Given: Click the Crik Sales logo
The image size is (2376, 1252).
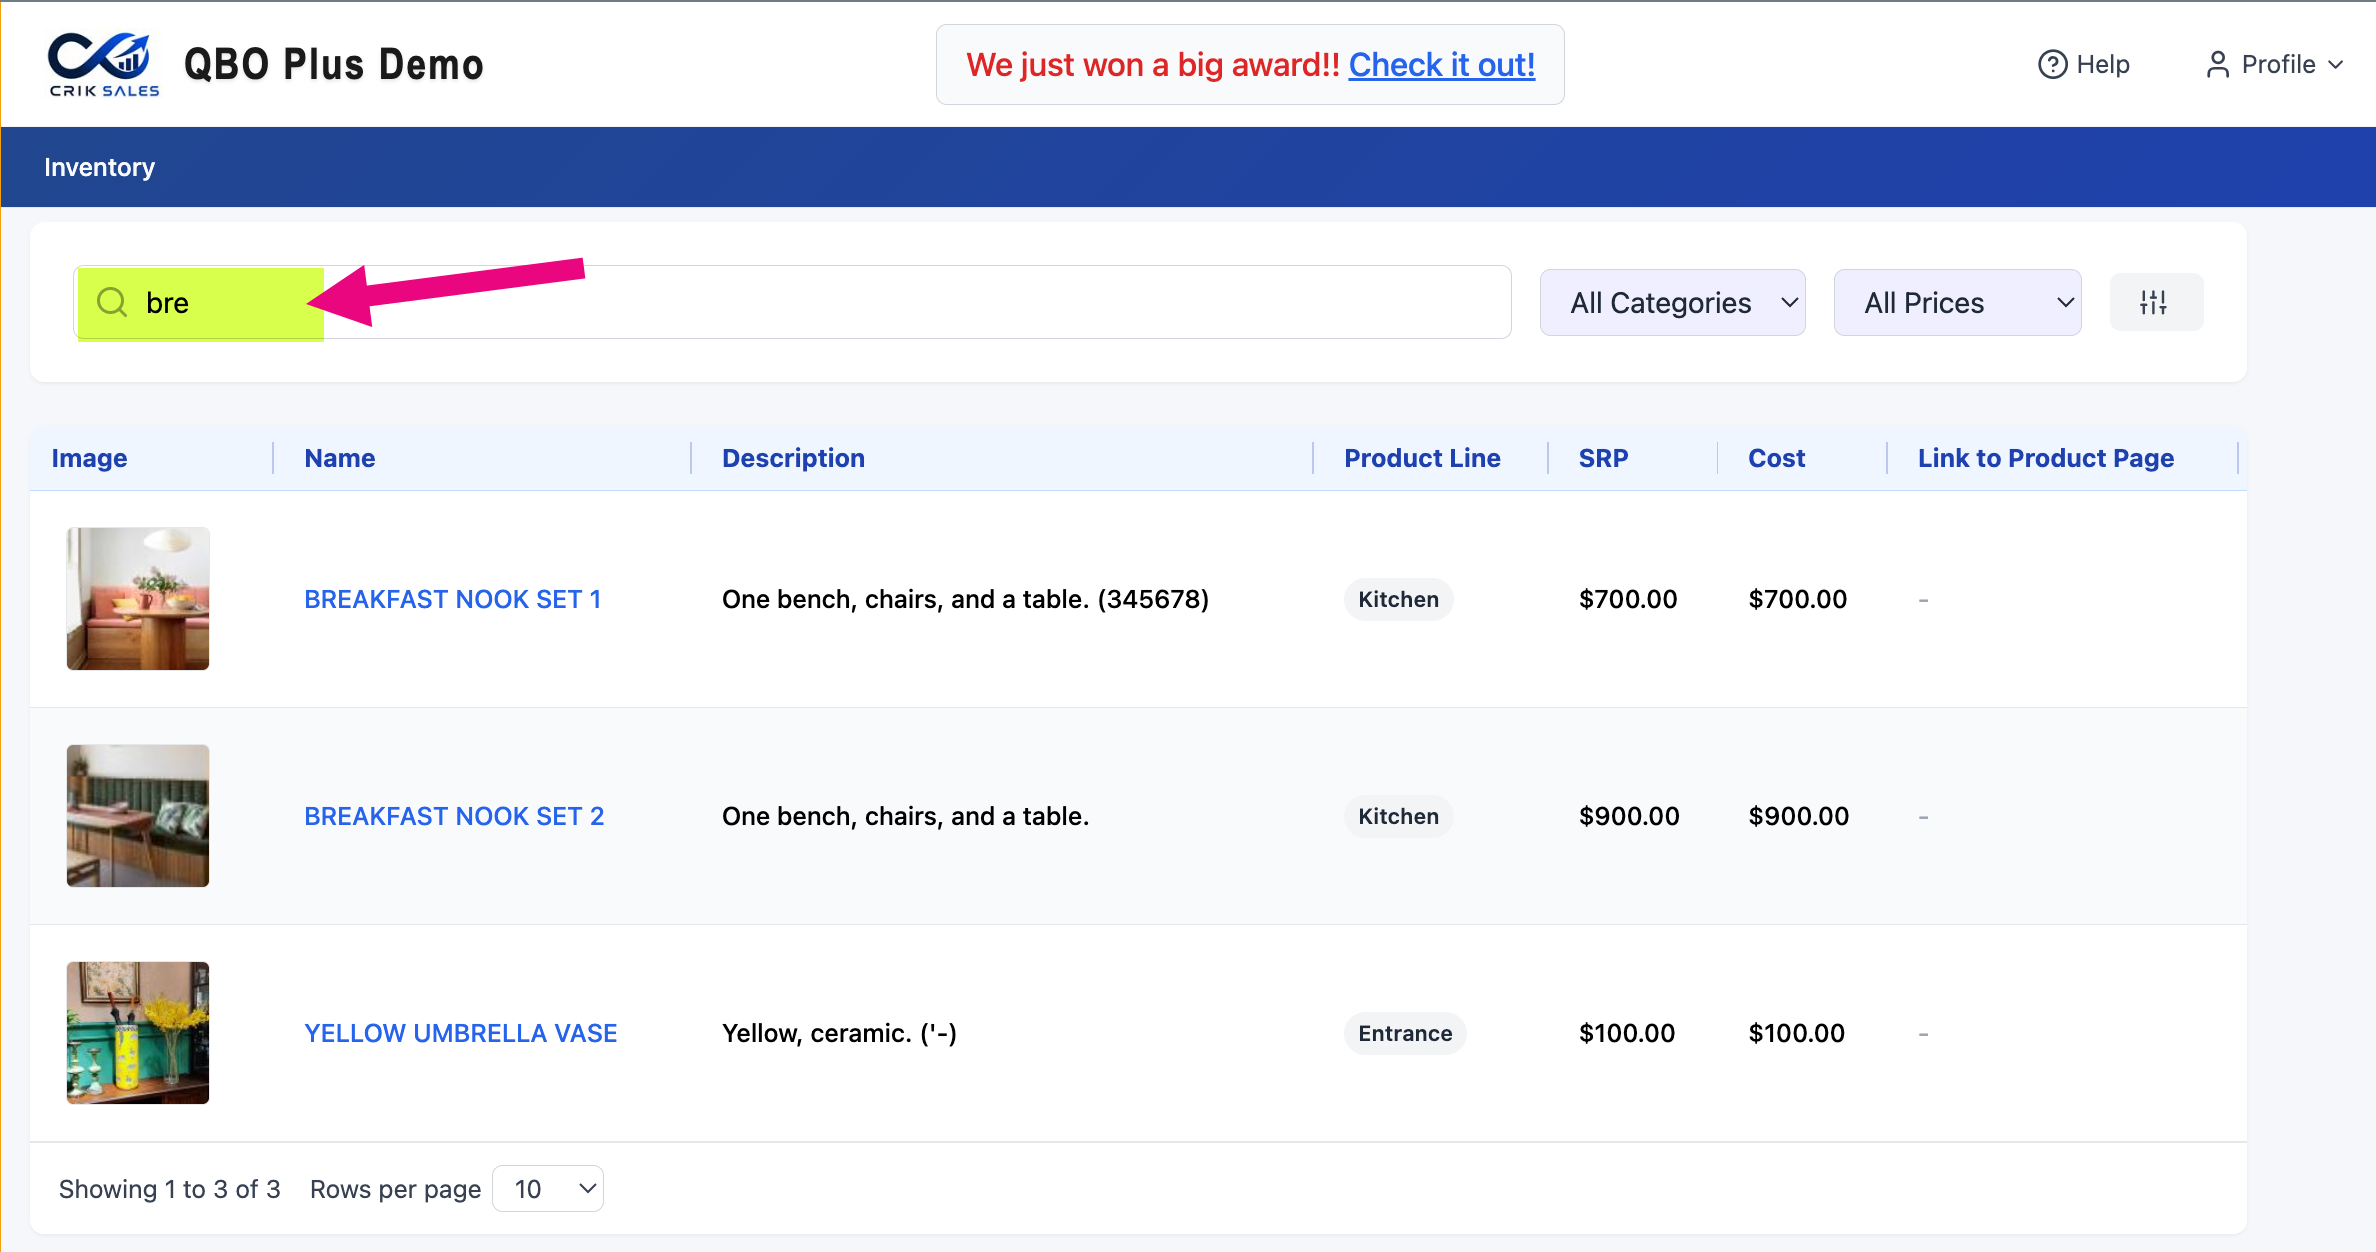Looking at the screenshot, I should click(103, 65).
